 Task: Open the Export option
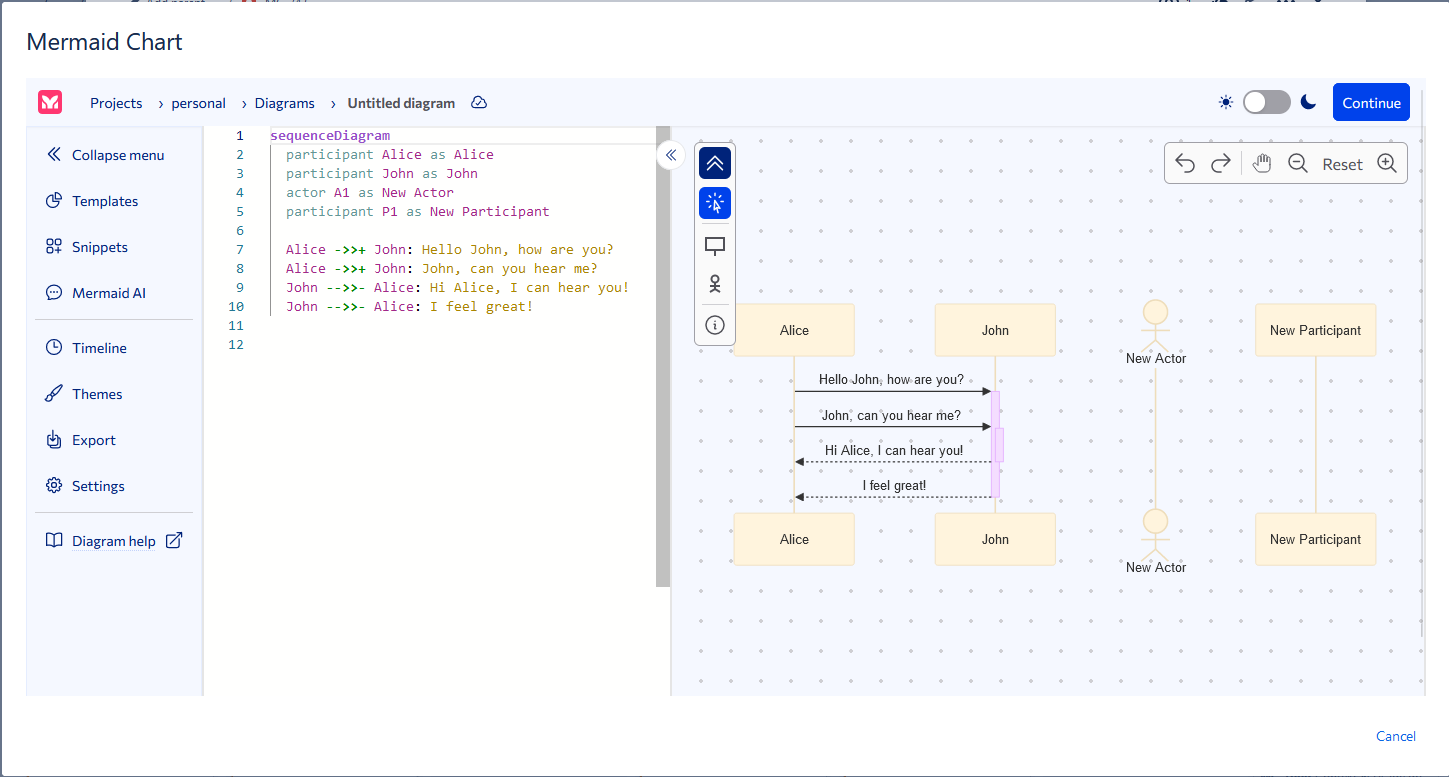pyautogui.click(x=80, y=440)
